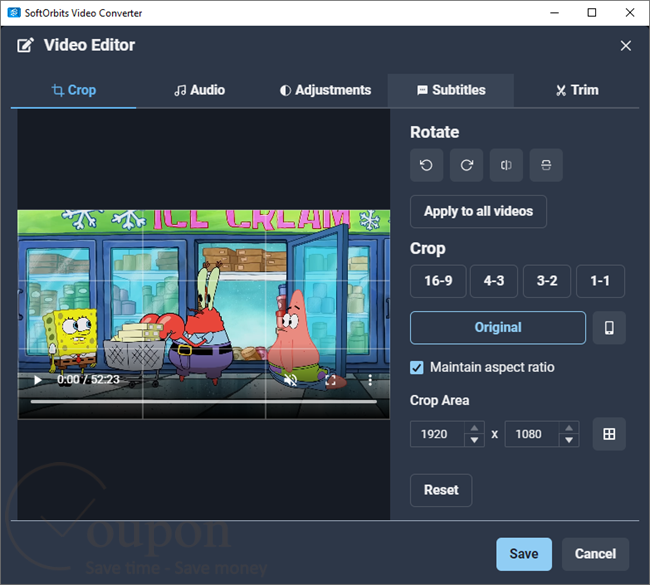This screenshot has height=585, width=650.
Task: Uncheck Maintain aspect ratio
Action: (417, 368)
